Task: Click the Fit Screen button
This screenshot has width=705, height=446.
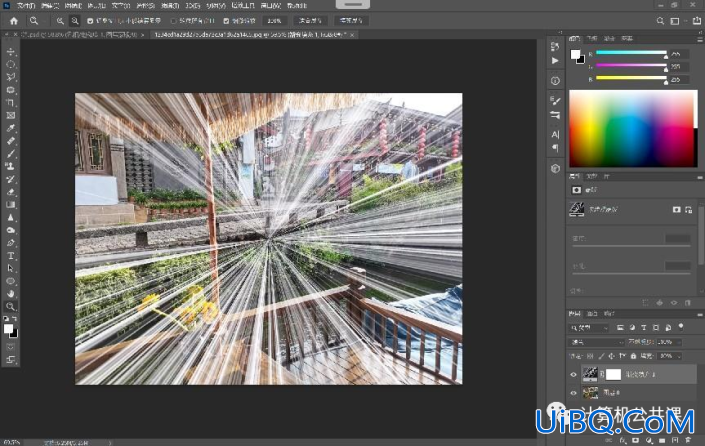Action: tap(311, 21)
